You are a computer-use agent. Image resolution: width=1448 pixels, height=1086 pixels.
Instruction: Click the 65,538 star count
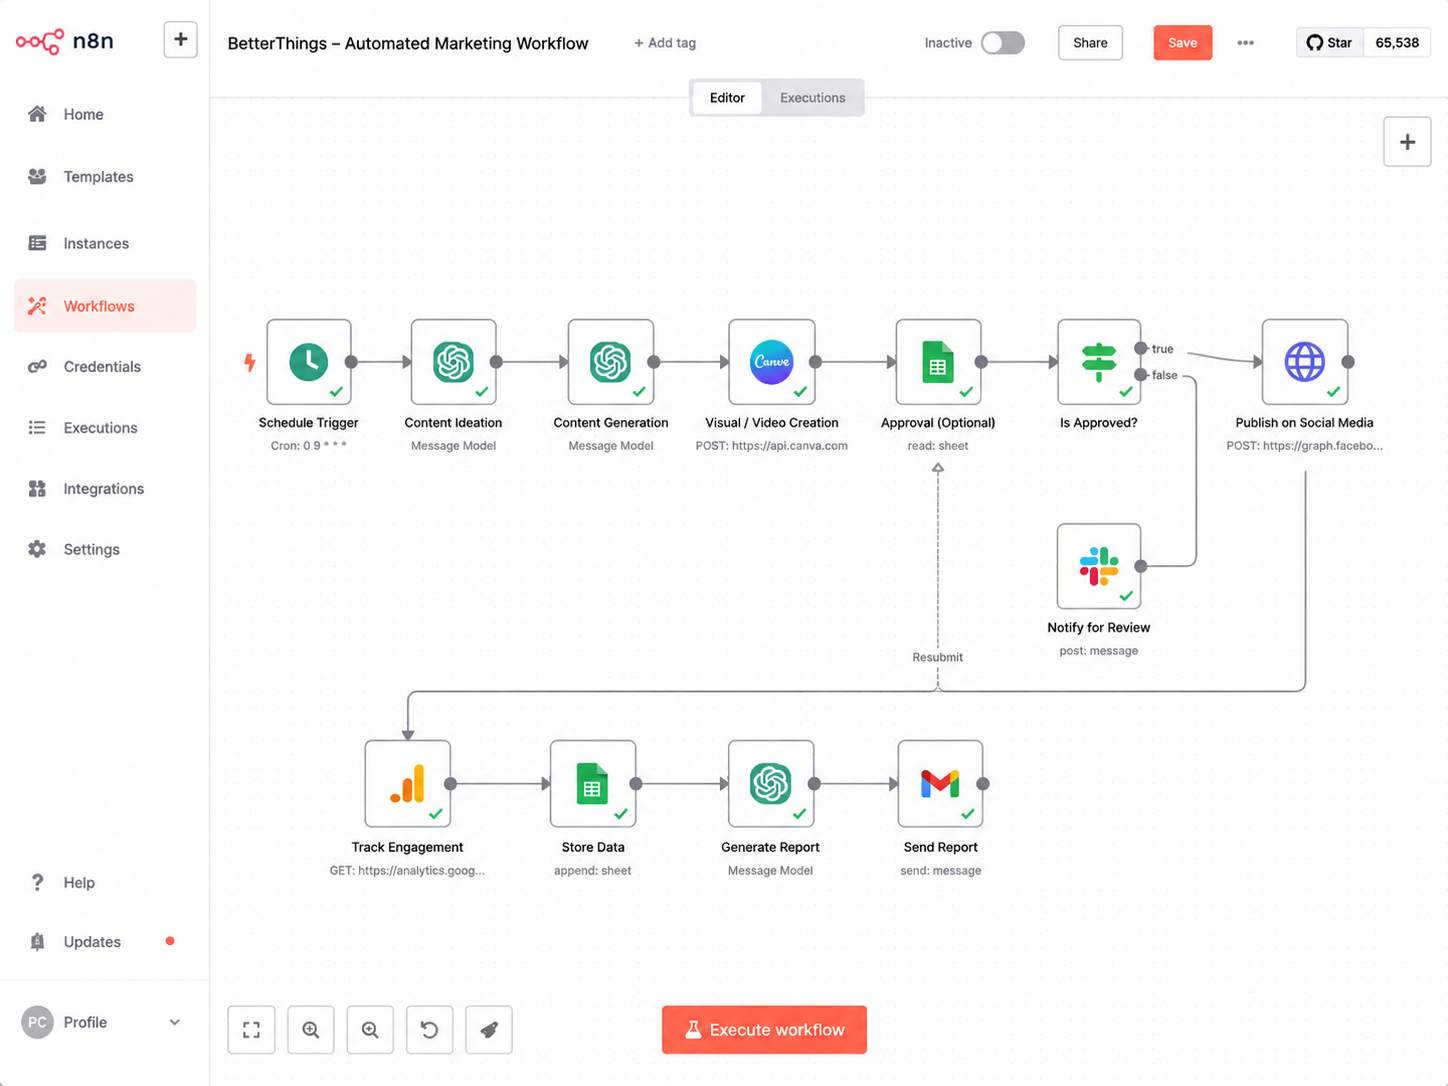(x=1397, y=43)
